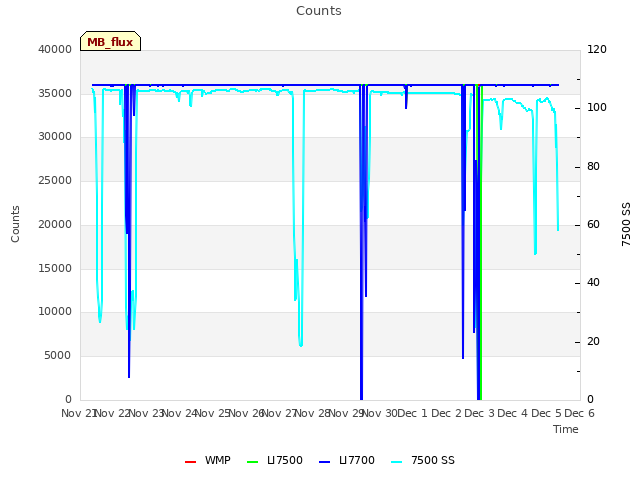Click the 80 right axis tick
The image size is (640, 480).
593,167
